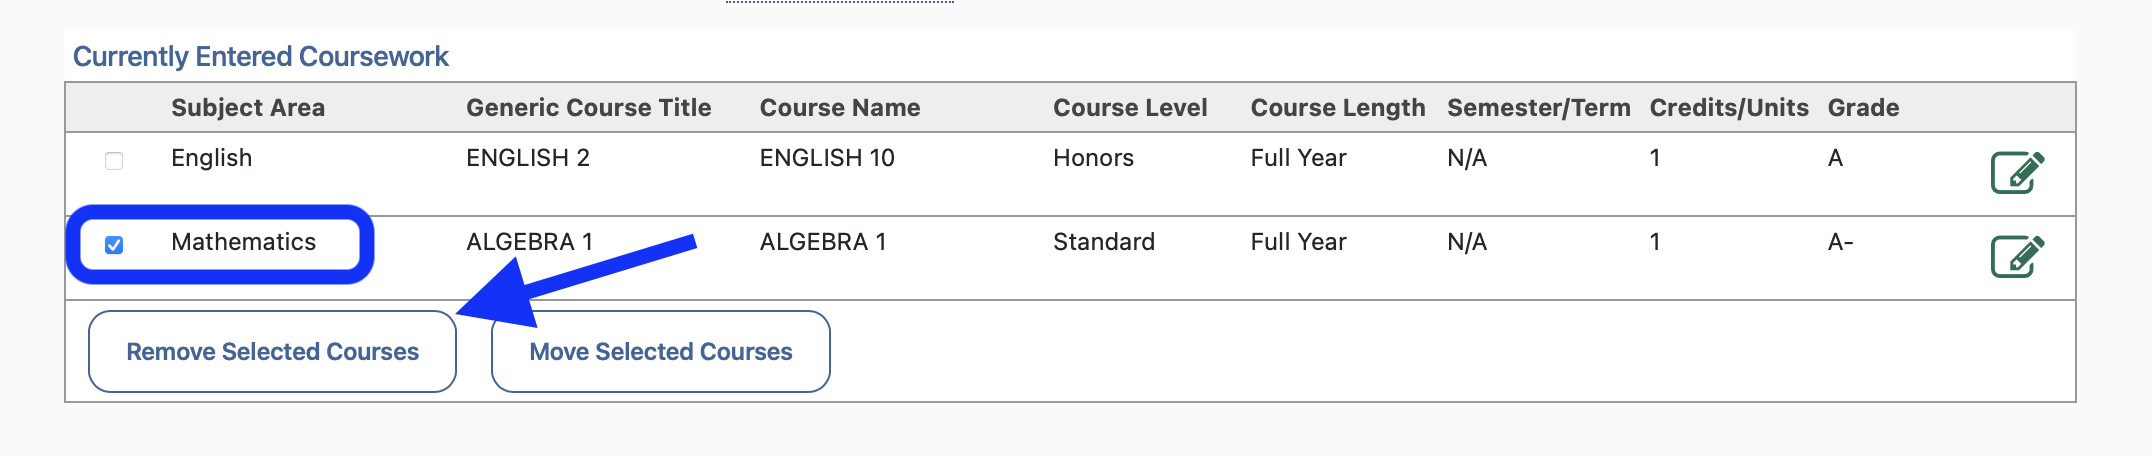Edit the Algebra 1 course entry
Image resolution: width=2152 pixels, height=456 pixels.
pyautogui.click(x=2017, y=256)
